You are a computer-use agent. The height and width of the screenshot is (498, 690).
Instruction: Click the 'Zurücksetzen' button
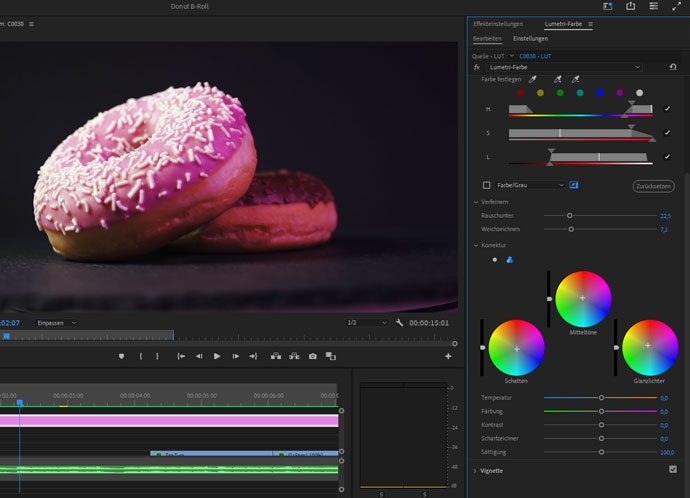point(652,186)
